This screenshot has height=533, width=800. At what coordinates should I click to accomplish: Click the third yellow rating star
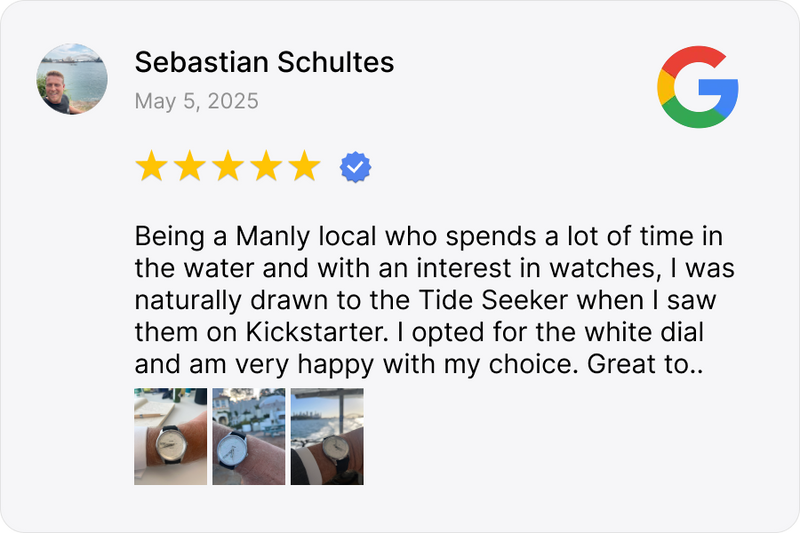227,167
